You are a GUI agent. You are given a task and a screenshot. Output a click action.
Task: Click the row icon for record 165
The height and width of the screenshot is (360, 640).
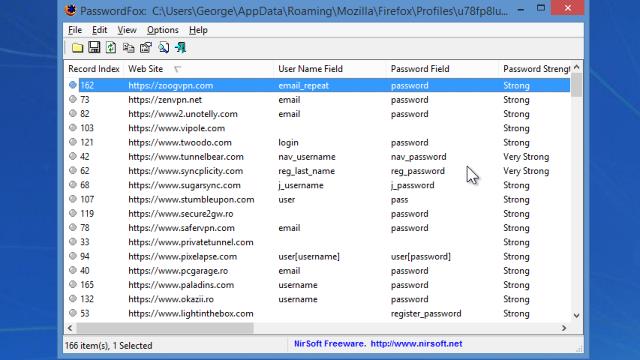click(x=73, y=284)
